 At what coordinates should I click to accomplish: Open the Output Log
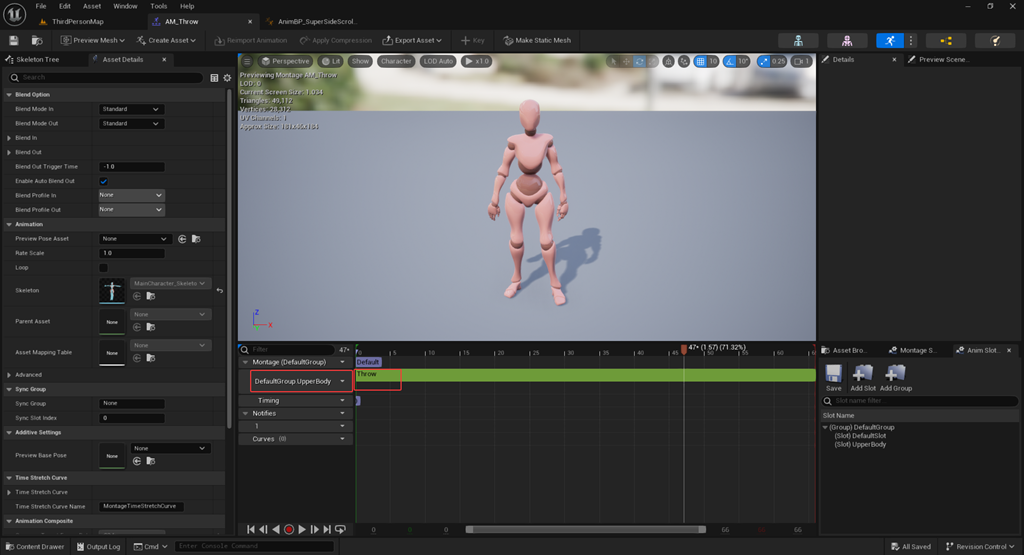[x=99, y=547]
